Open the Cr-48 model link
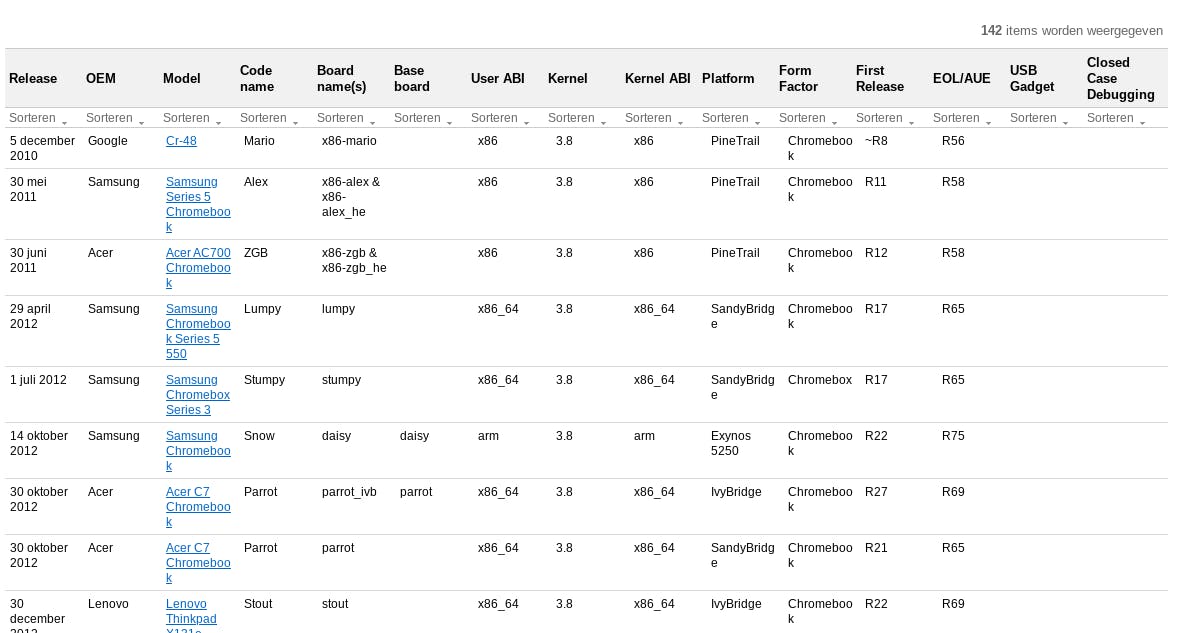The width and height of the screenshot is (1177, 633). (x=181, y=141)
